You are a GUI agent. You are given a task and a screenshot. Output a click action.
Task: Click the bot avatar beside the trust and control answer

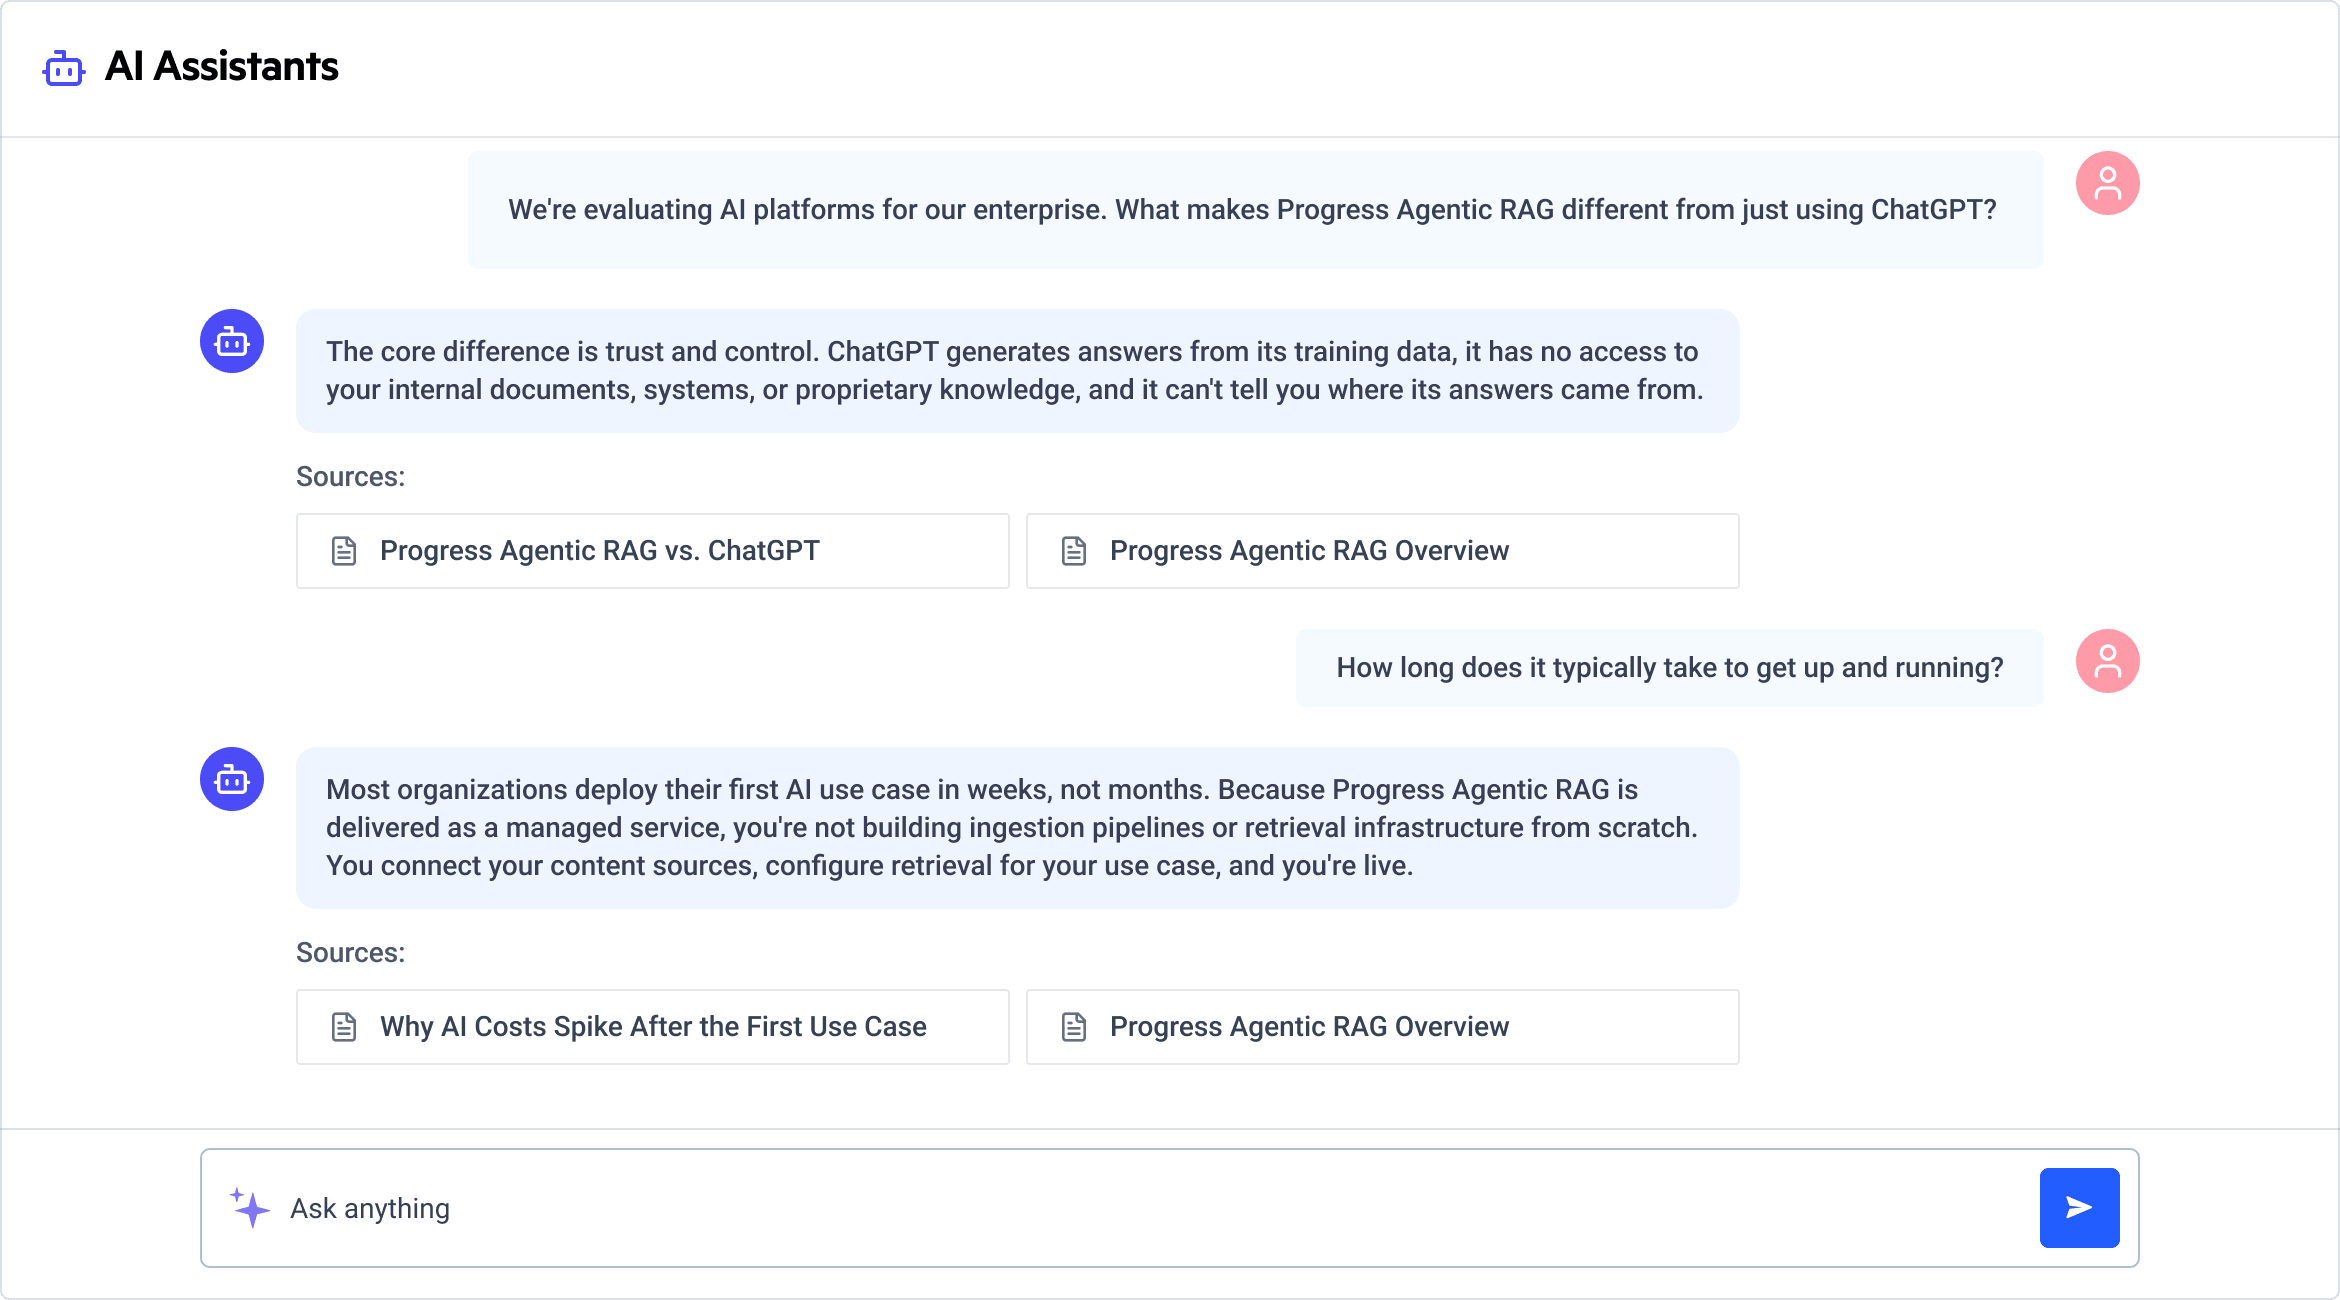(x=232, y=341)
